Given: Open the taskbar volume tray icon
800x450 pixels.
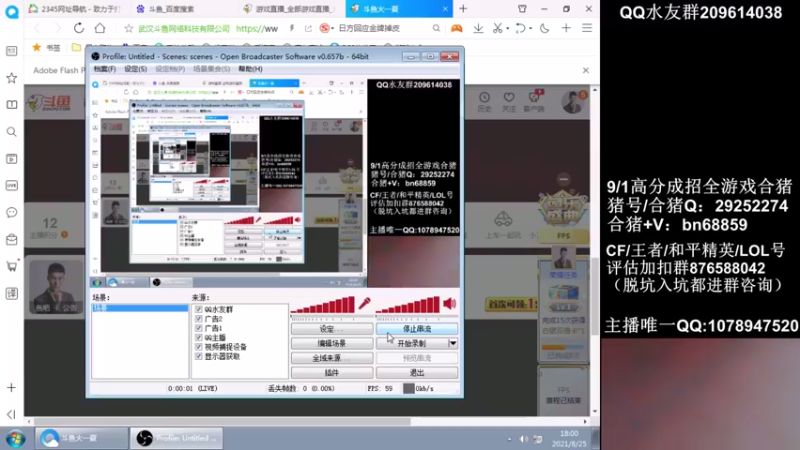Looking at the screenshot, I should tap(523, 439).
